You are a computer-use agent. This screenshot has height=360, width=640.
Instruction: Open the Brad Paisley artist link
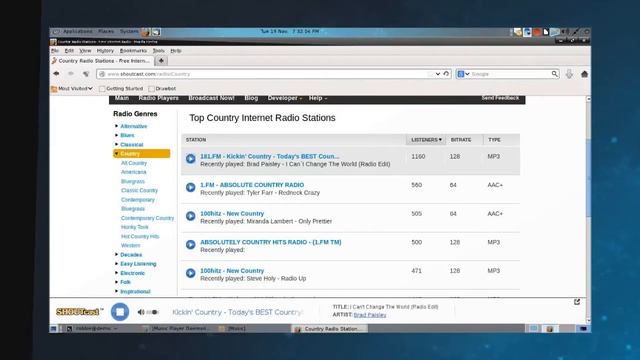pos(370,315)
